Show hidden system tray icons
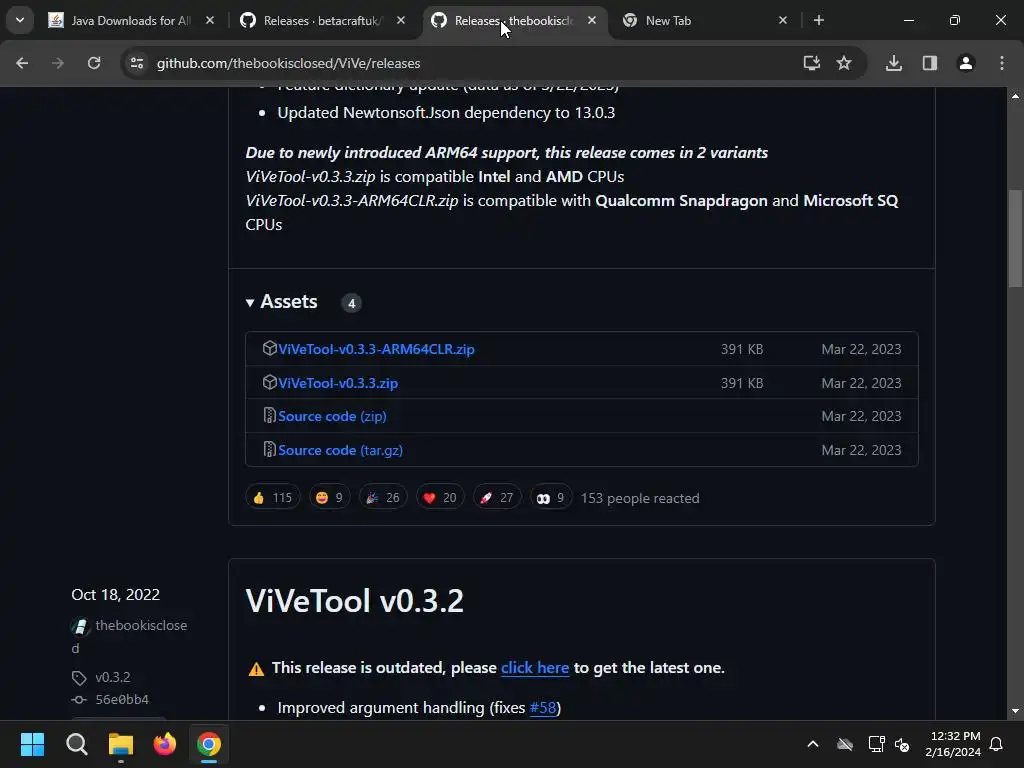This screenshot has height=768, width=1024. (813, 744)
